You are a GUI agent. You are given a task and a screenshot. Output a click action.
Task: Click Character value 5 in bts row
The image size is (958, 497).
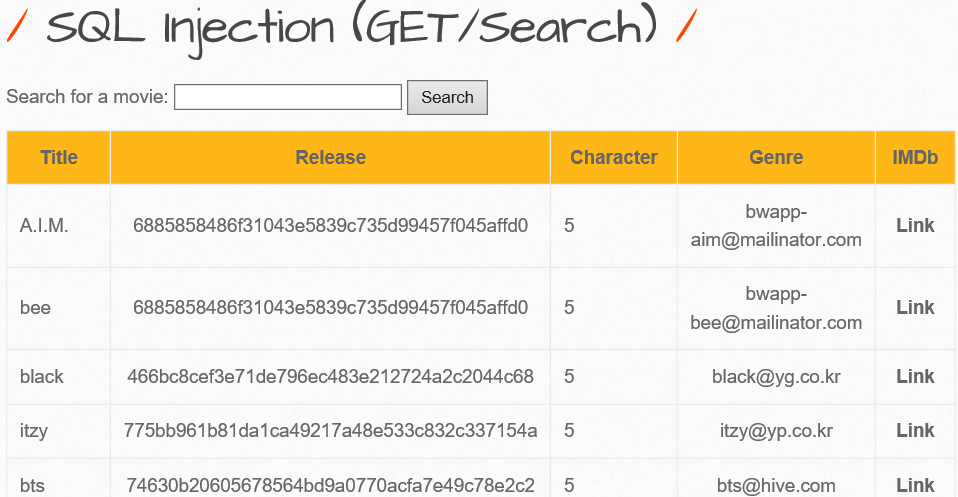click(569, 485)
